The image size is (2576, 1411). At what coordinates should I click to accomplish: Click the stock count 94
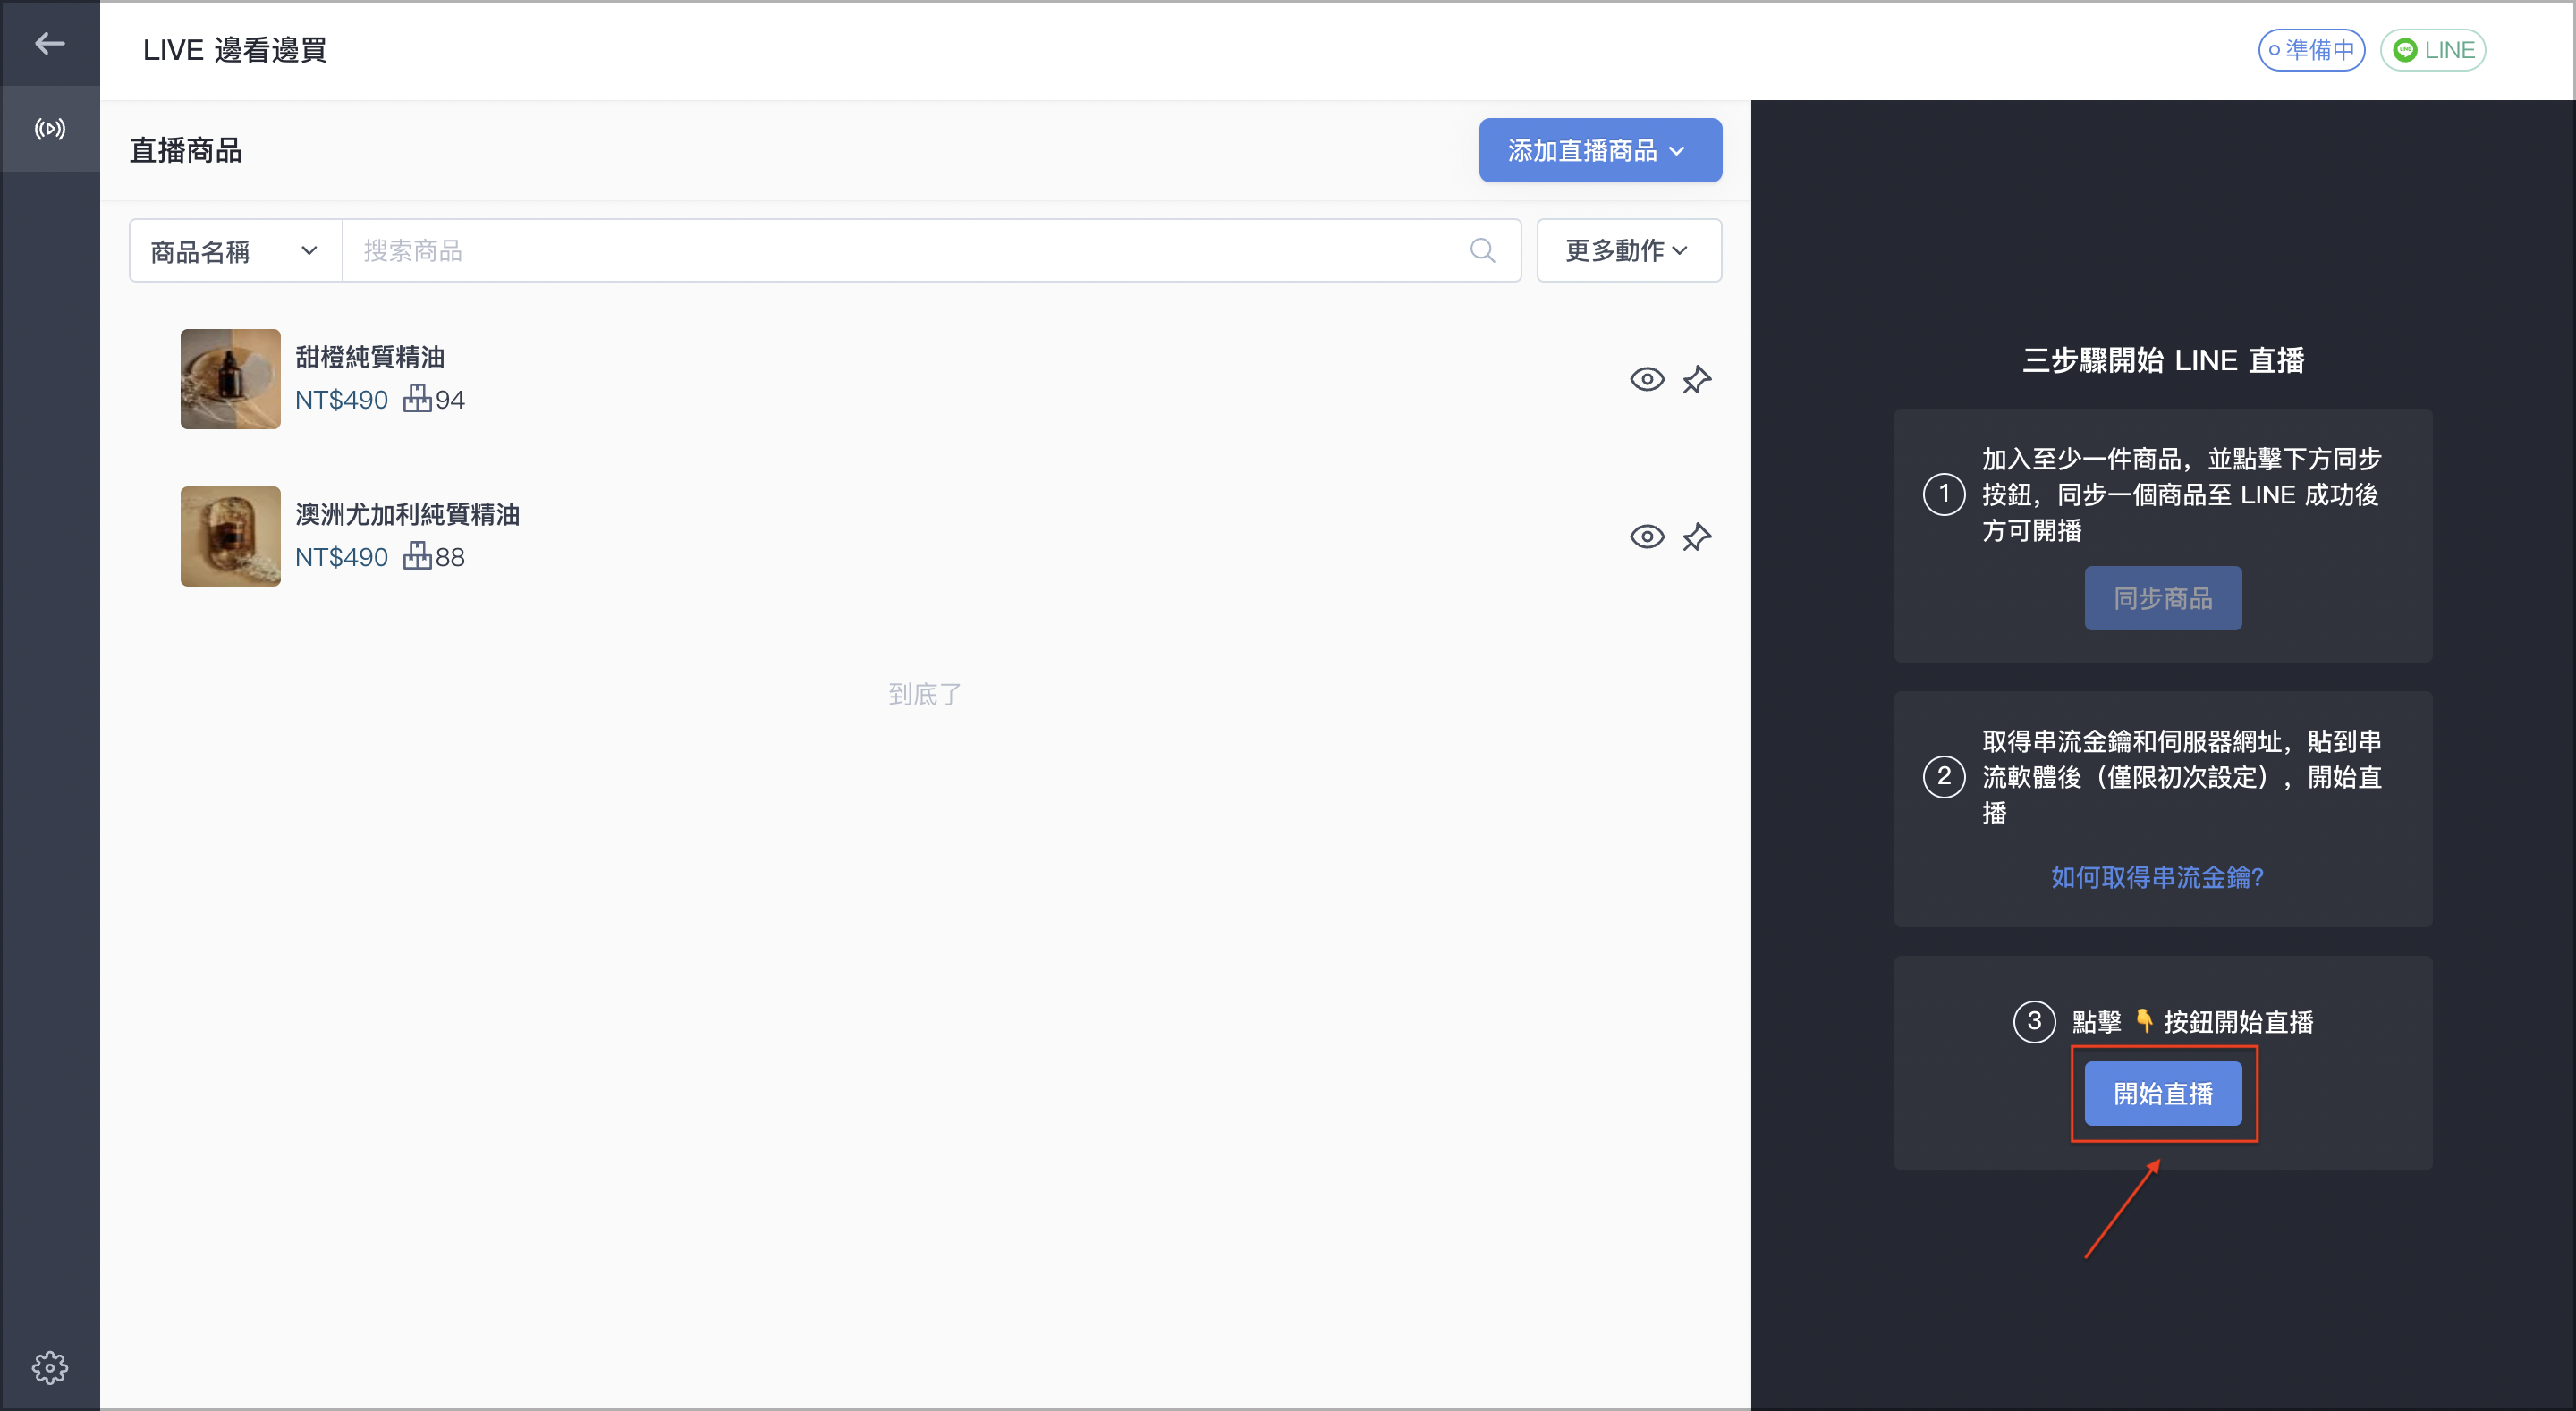(x=450, y=400)
